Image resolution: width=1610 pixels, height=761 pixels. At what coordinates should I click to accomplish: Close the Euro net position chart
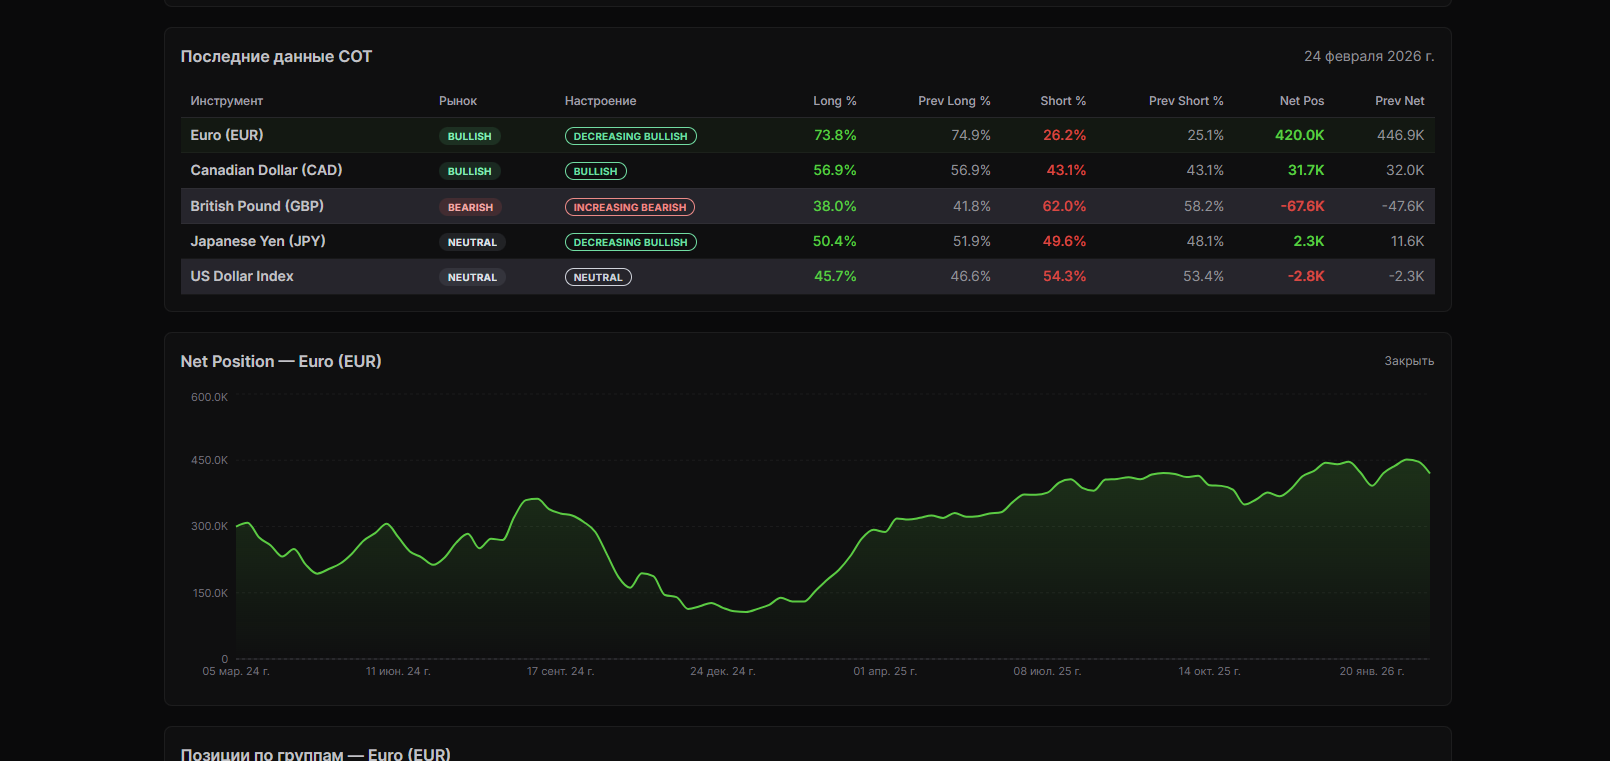[x=1409, y=361]
